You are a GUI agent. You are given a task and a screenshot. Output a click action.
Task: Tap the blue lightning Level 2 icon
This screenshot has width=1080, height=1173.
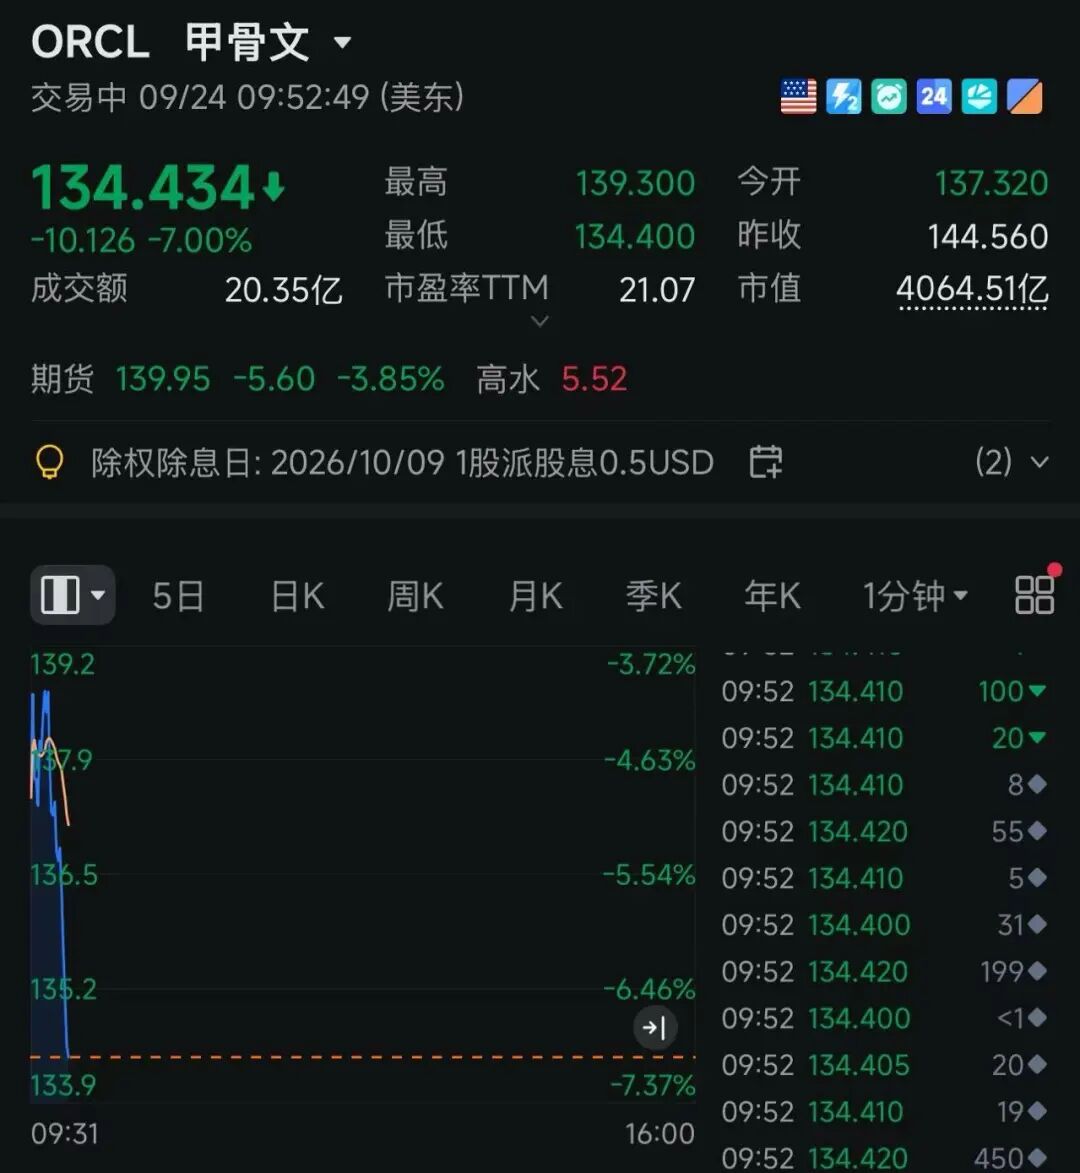844,97
